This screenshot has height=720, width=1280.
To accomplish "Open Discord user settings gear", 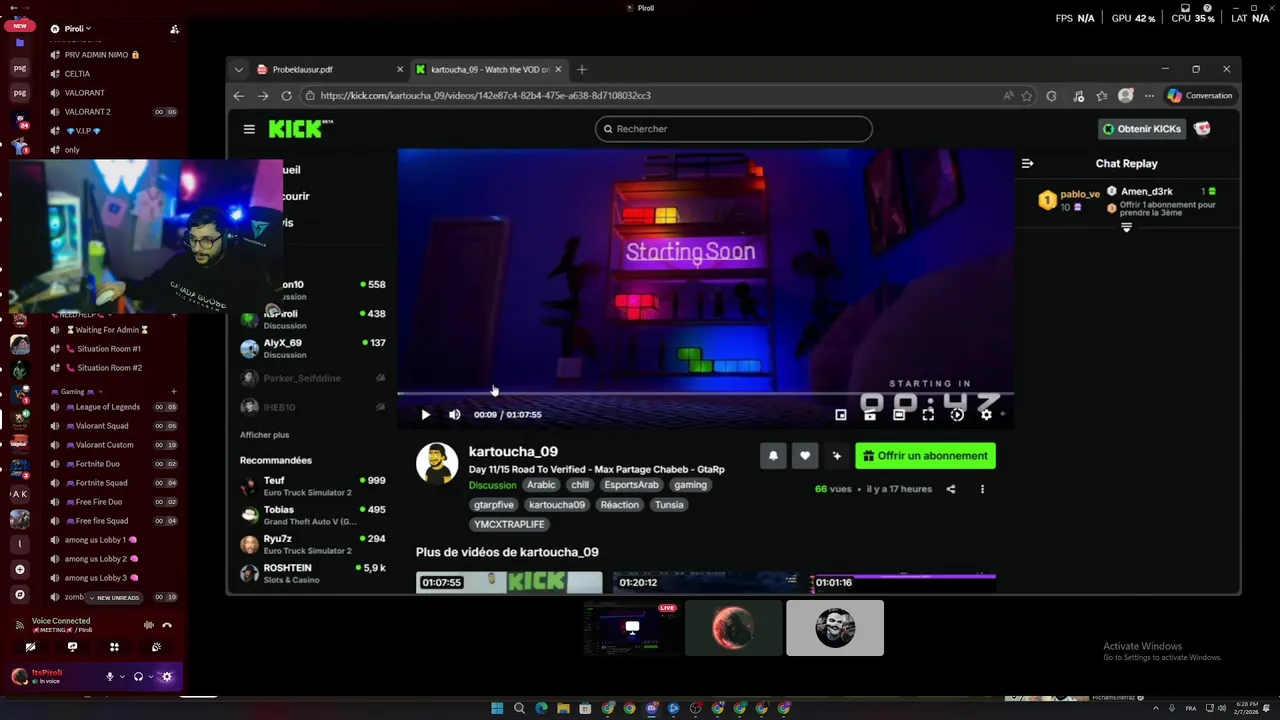I will point(167,677).
